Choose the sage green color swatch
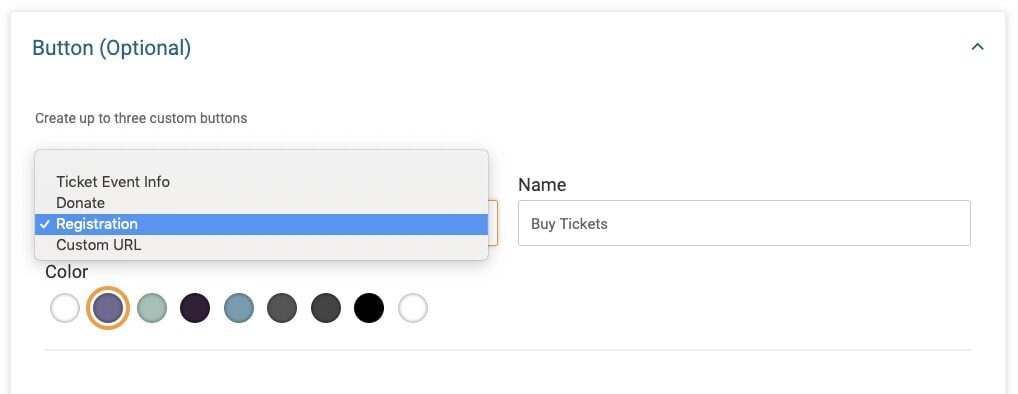Screen dimensions: 1018x394 point(152,308)
